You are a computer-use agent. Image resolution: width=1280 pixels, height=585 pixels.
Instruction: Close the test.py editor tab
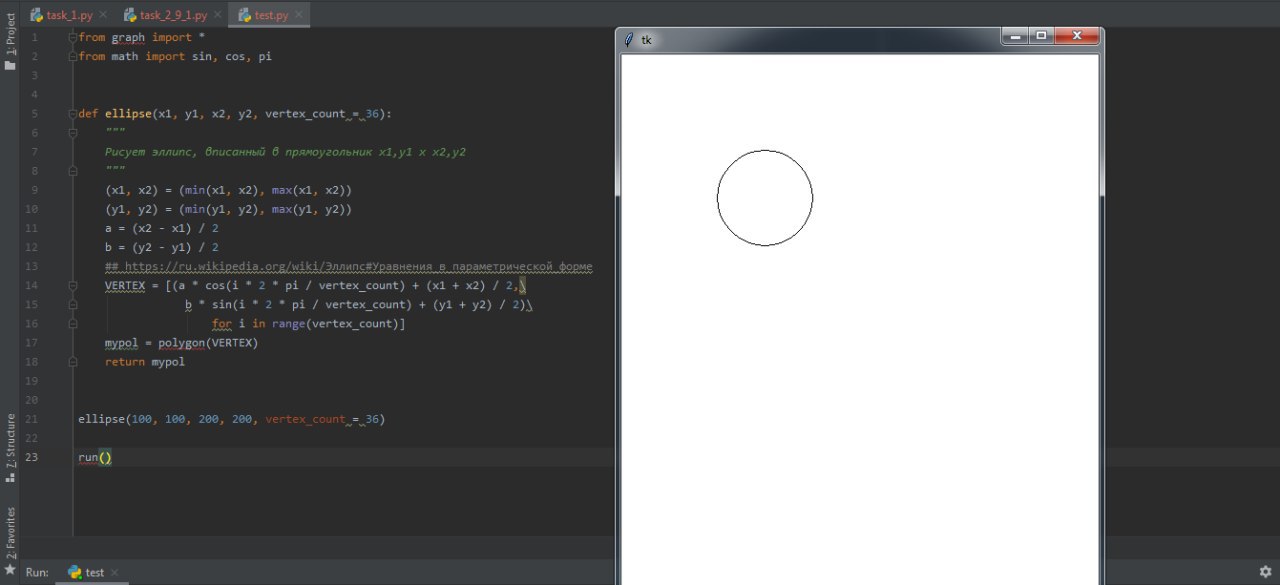(298, 16)
